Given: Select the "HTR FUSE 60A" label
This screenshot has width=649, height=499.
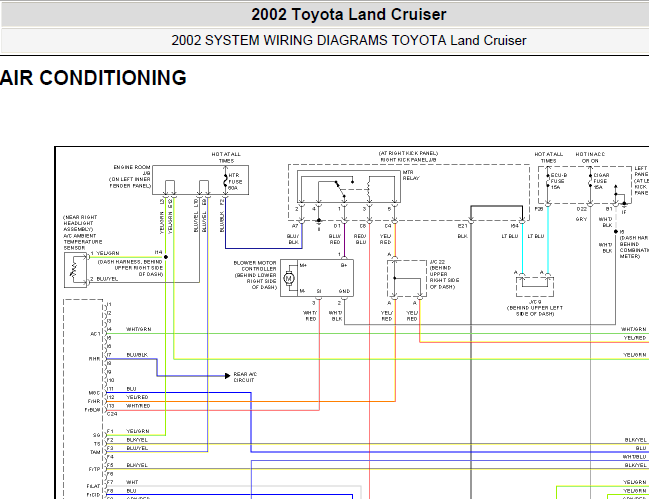Looking at the screenshot, I should [x=235, y=181].
